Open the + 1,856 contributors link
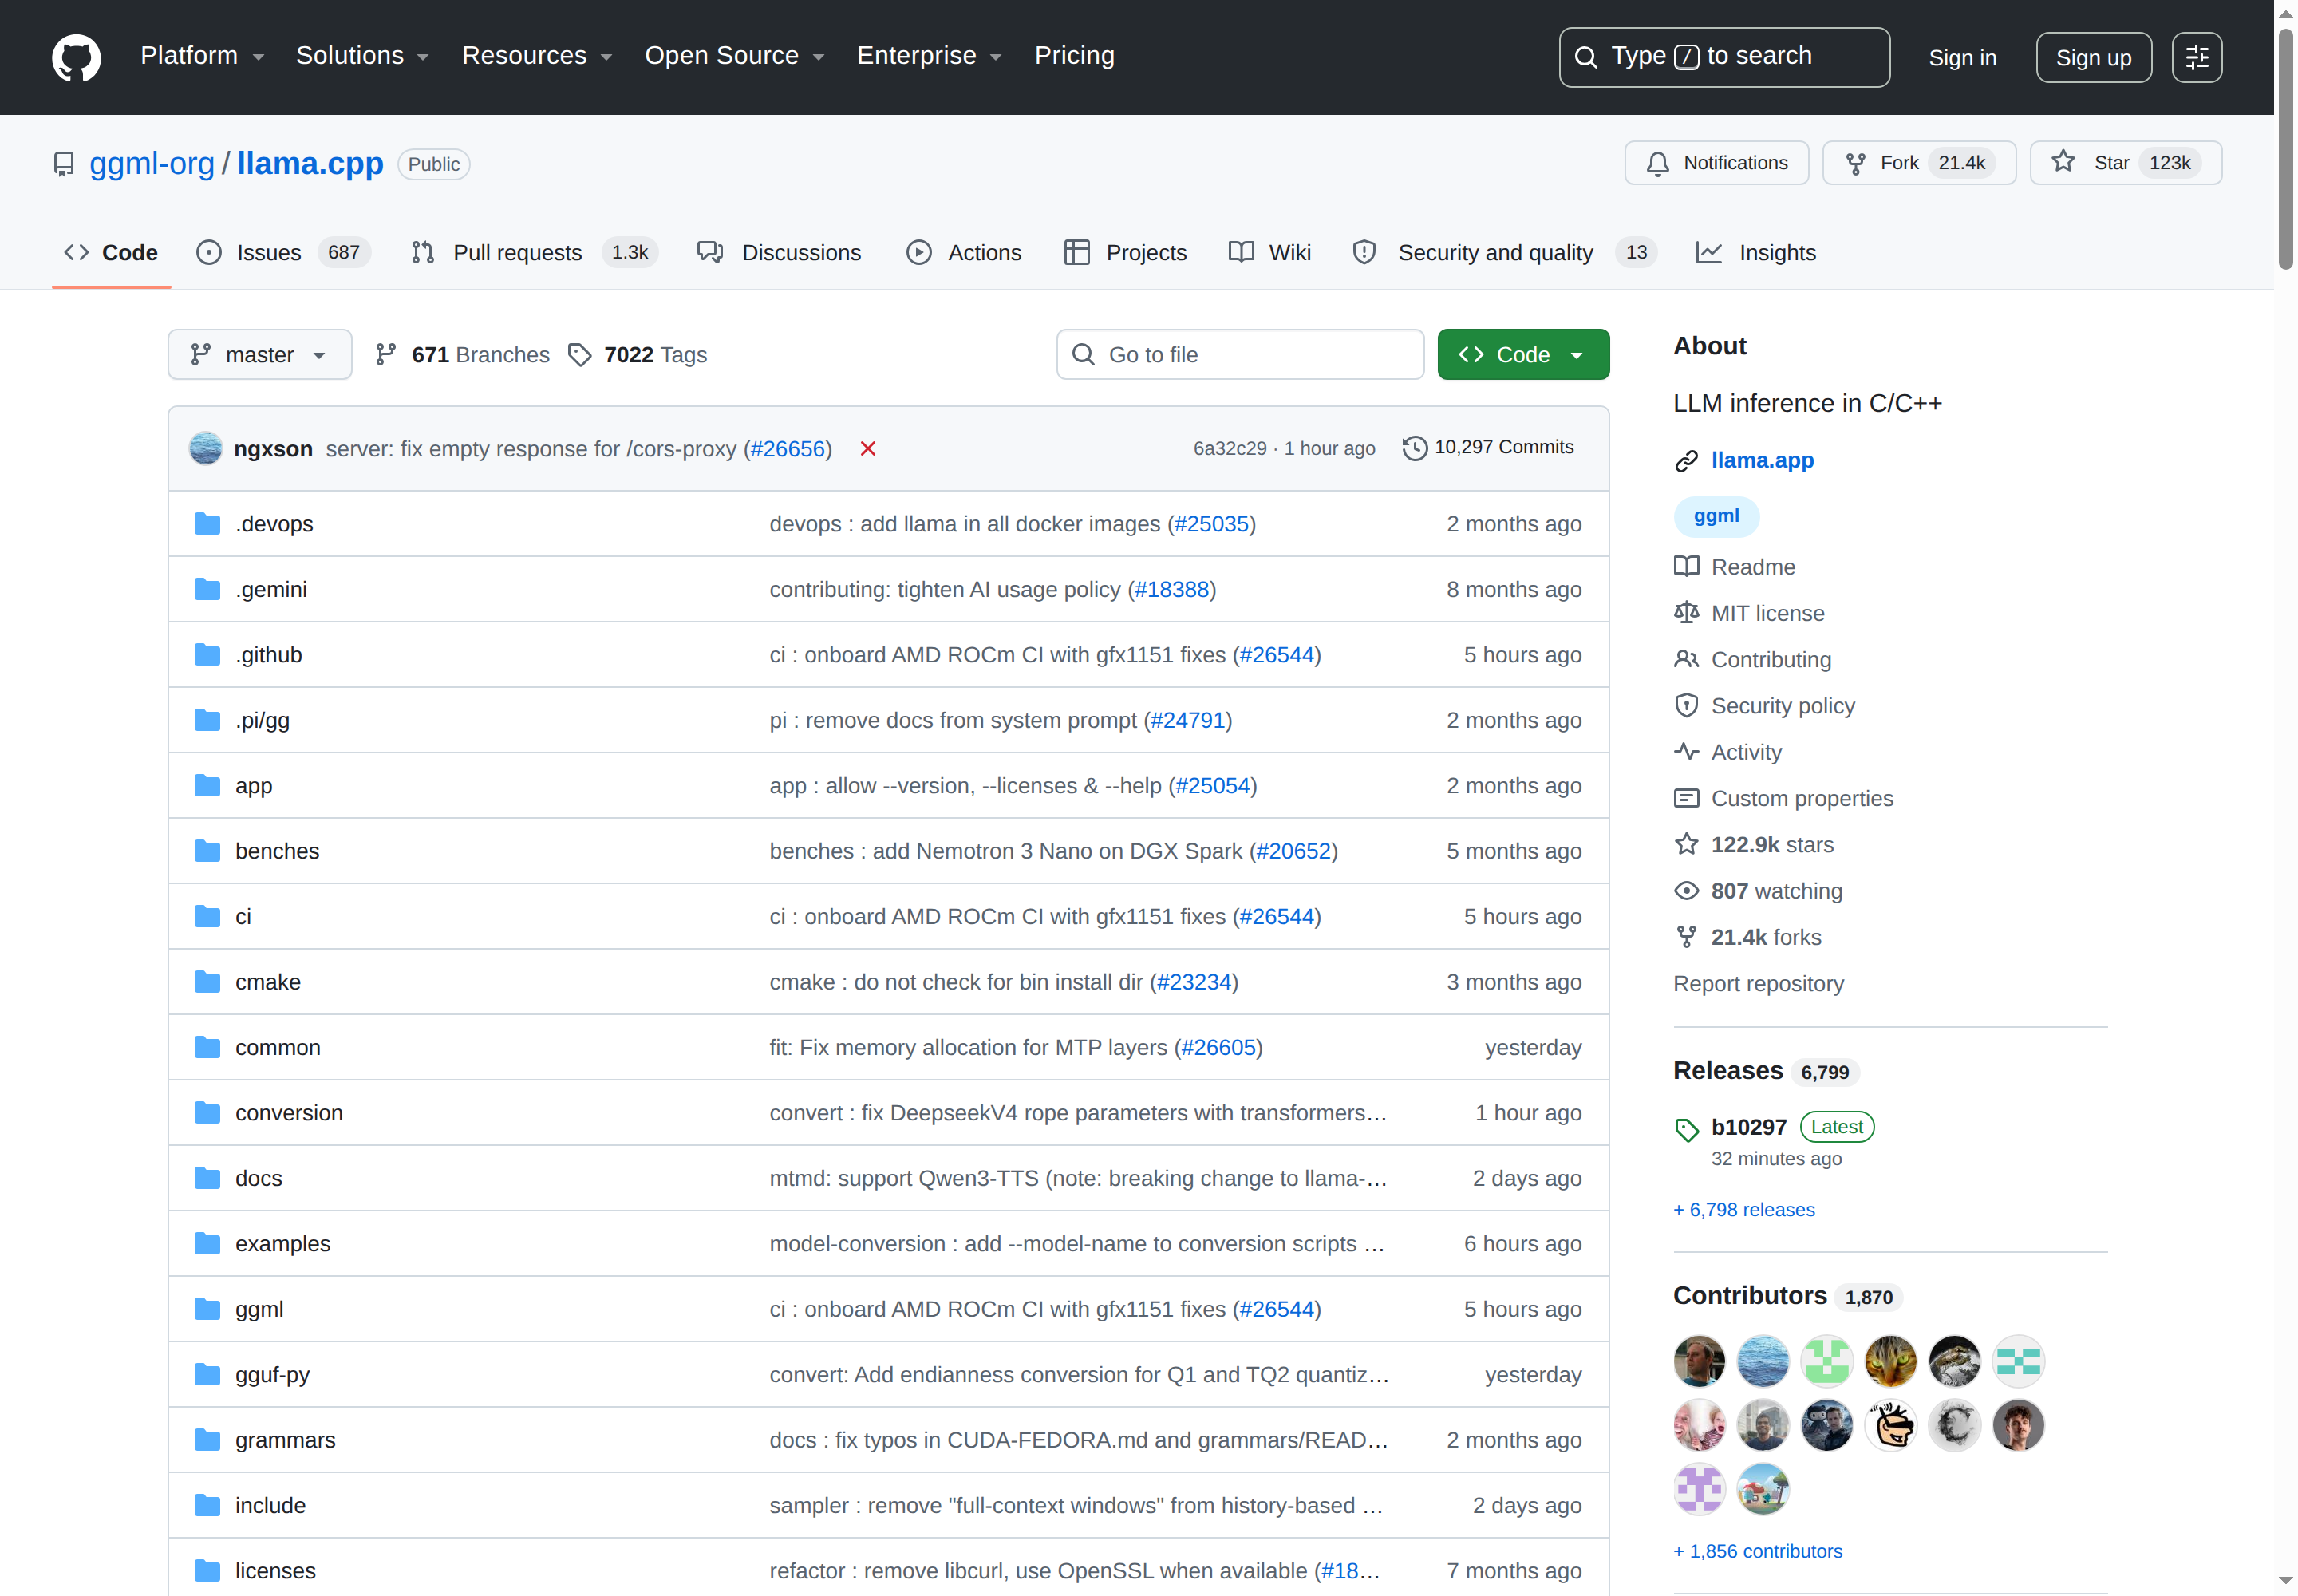Screen dimensions: 2298x1596 [x=1757, y=1551]
